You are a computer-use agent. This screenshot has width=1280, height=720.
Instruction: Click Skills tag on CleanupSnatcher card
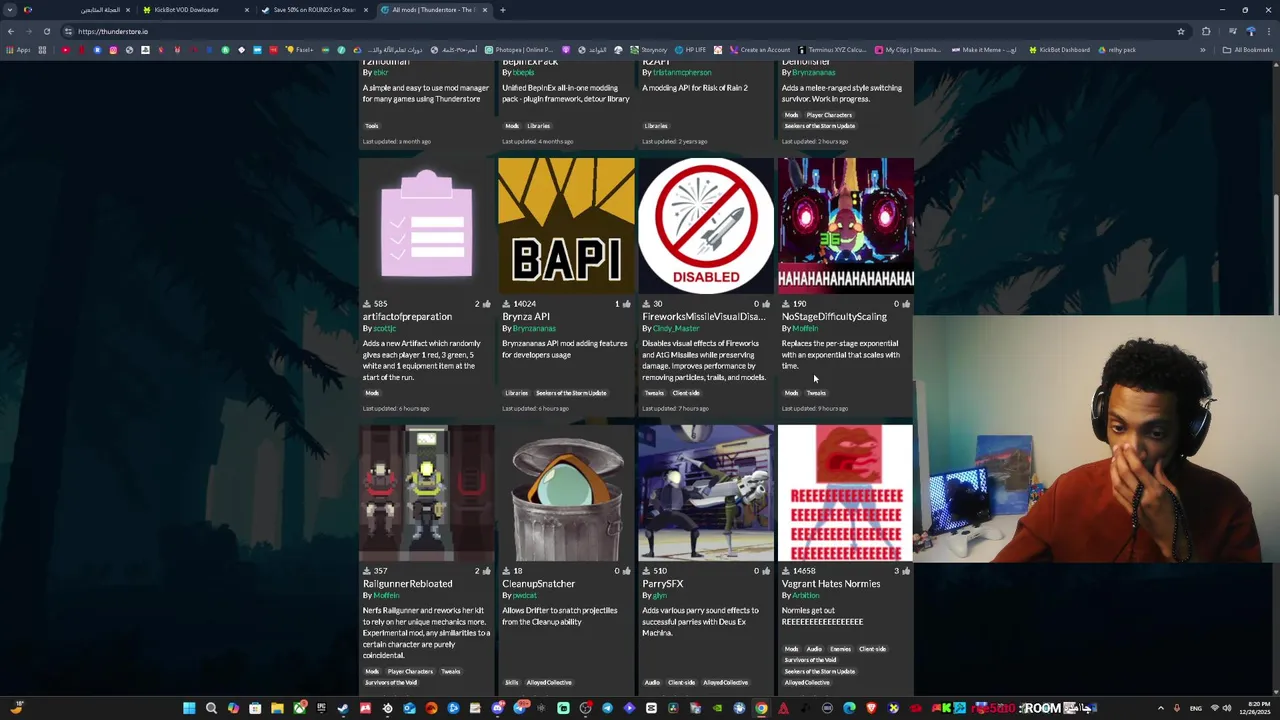tap(511, 683)
